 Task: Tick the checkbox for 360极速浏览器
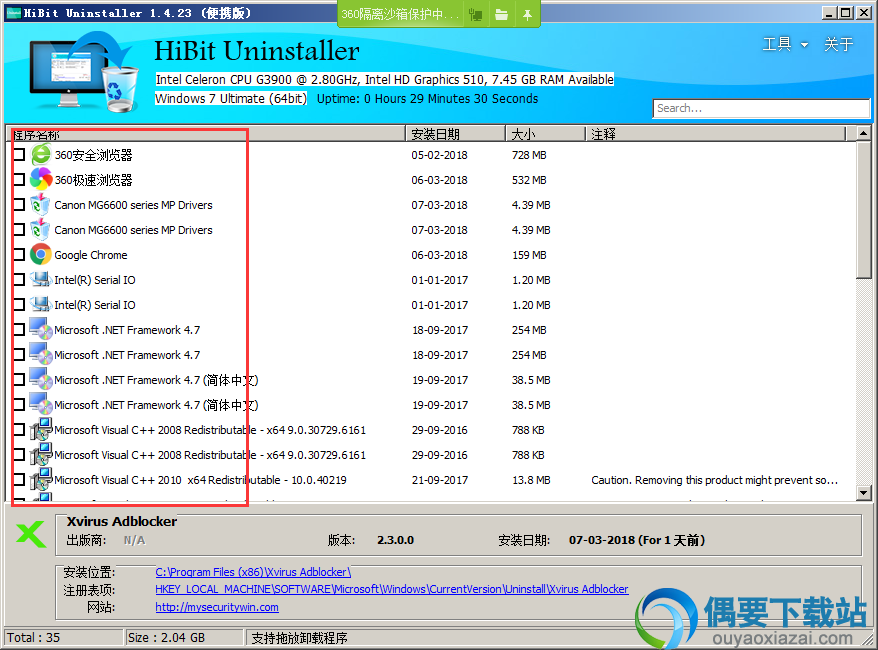[19, 180]
